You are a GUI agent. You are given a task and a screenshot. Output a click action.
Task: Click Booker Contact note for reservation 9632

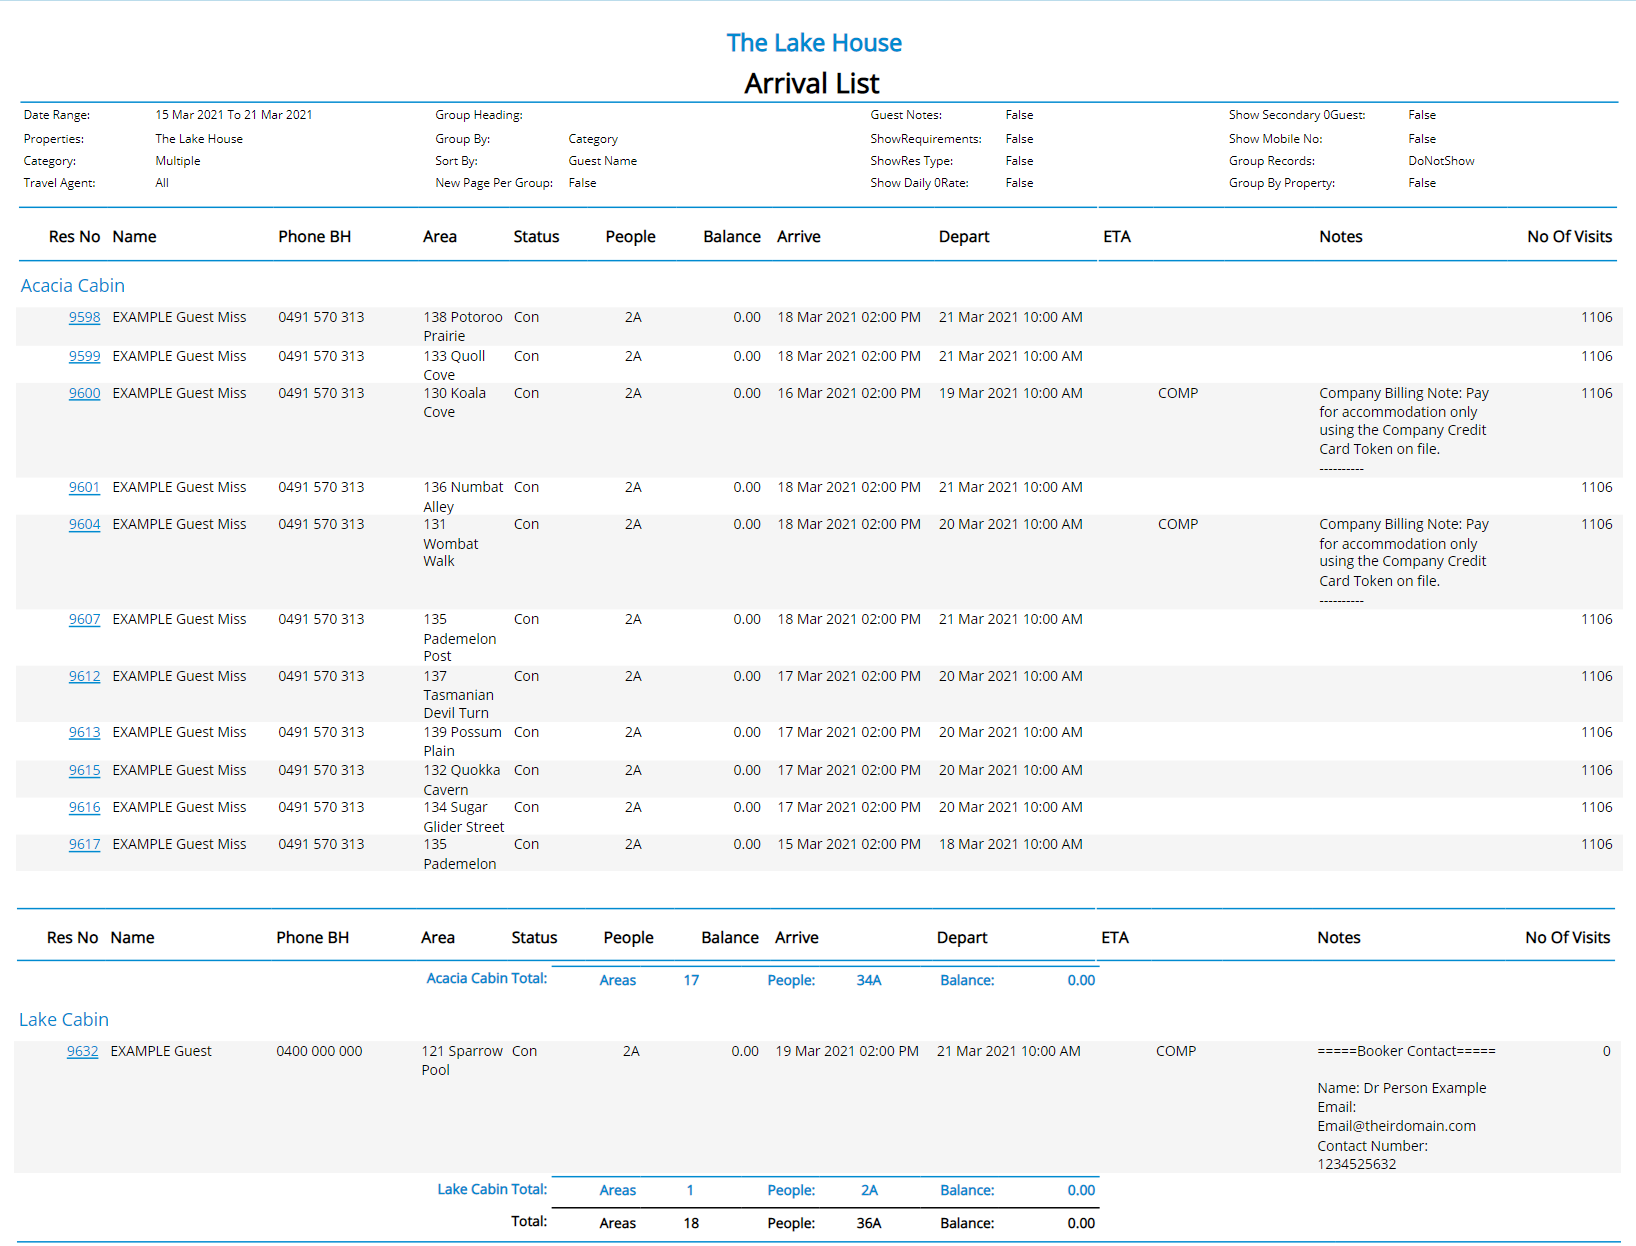(1406, 1051)
